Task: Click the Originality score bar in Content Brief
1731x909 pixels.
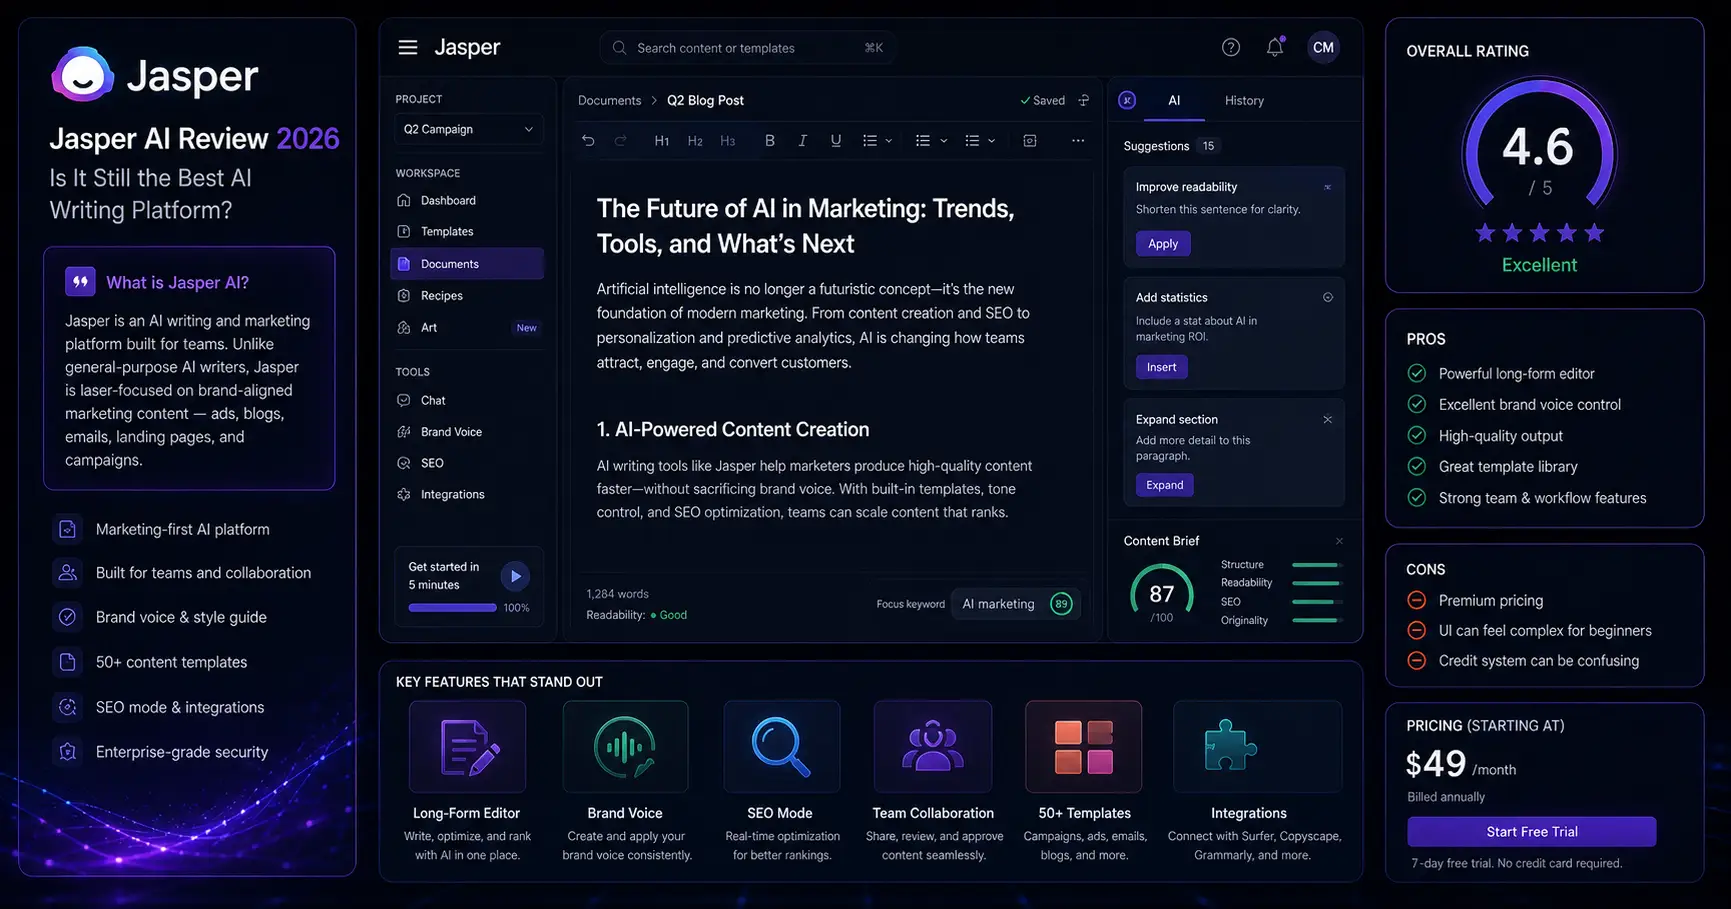Action: pos(1315,620)
